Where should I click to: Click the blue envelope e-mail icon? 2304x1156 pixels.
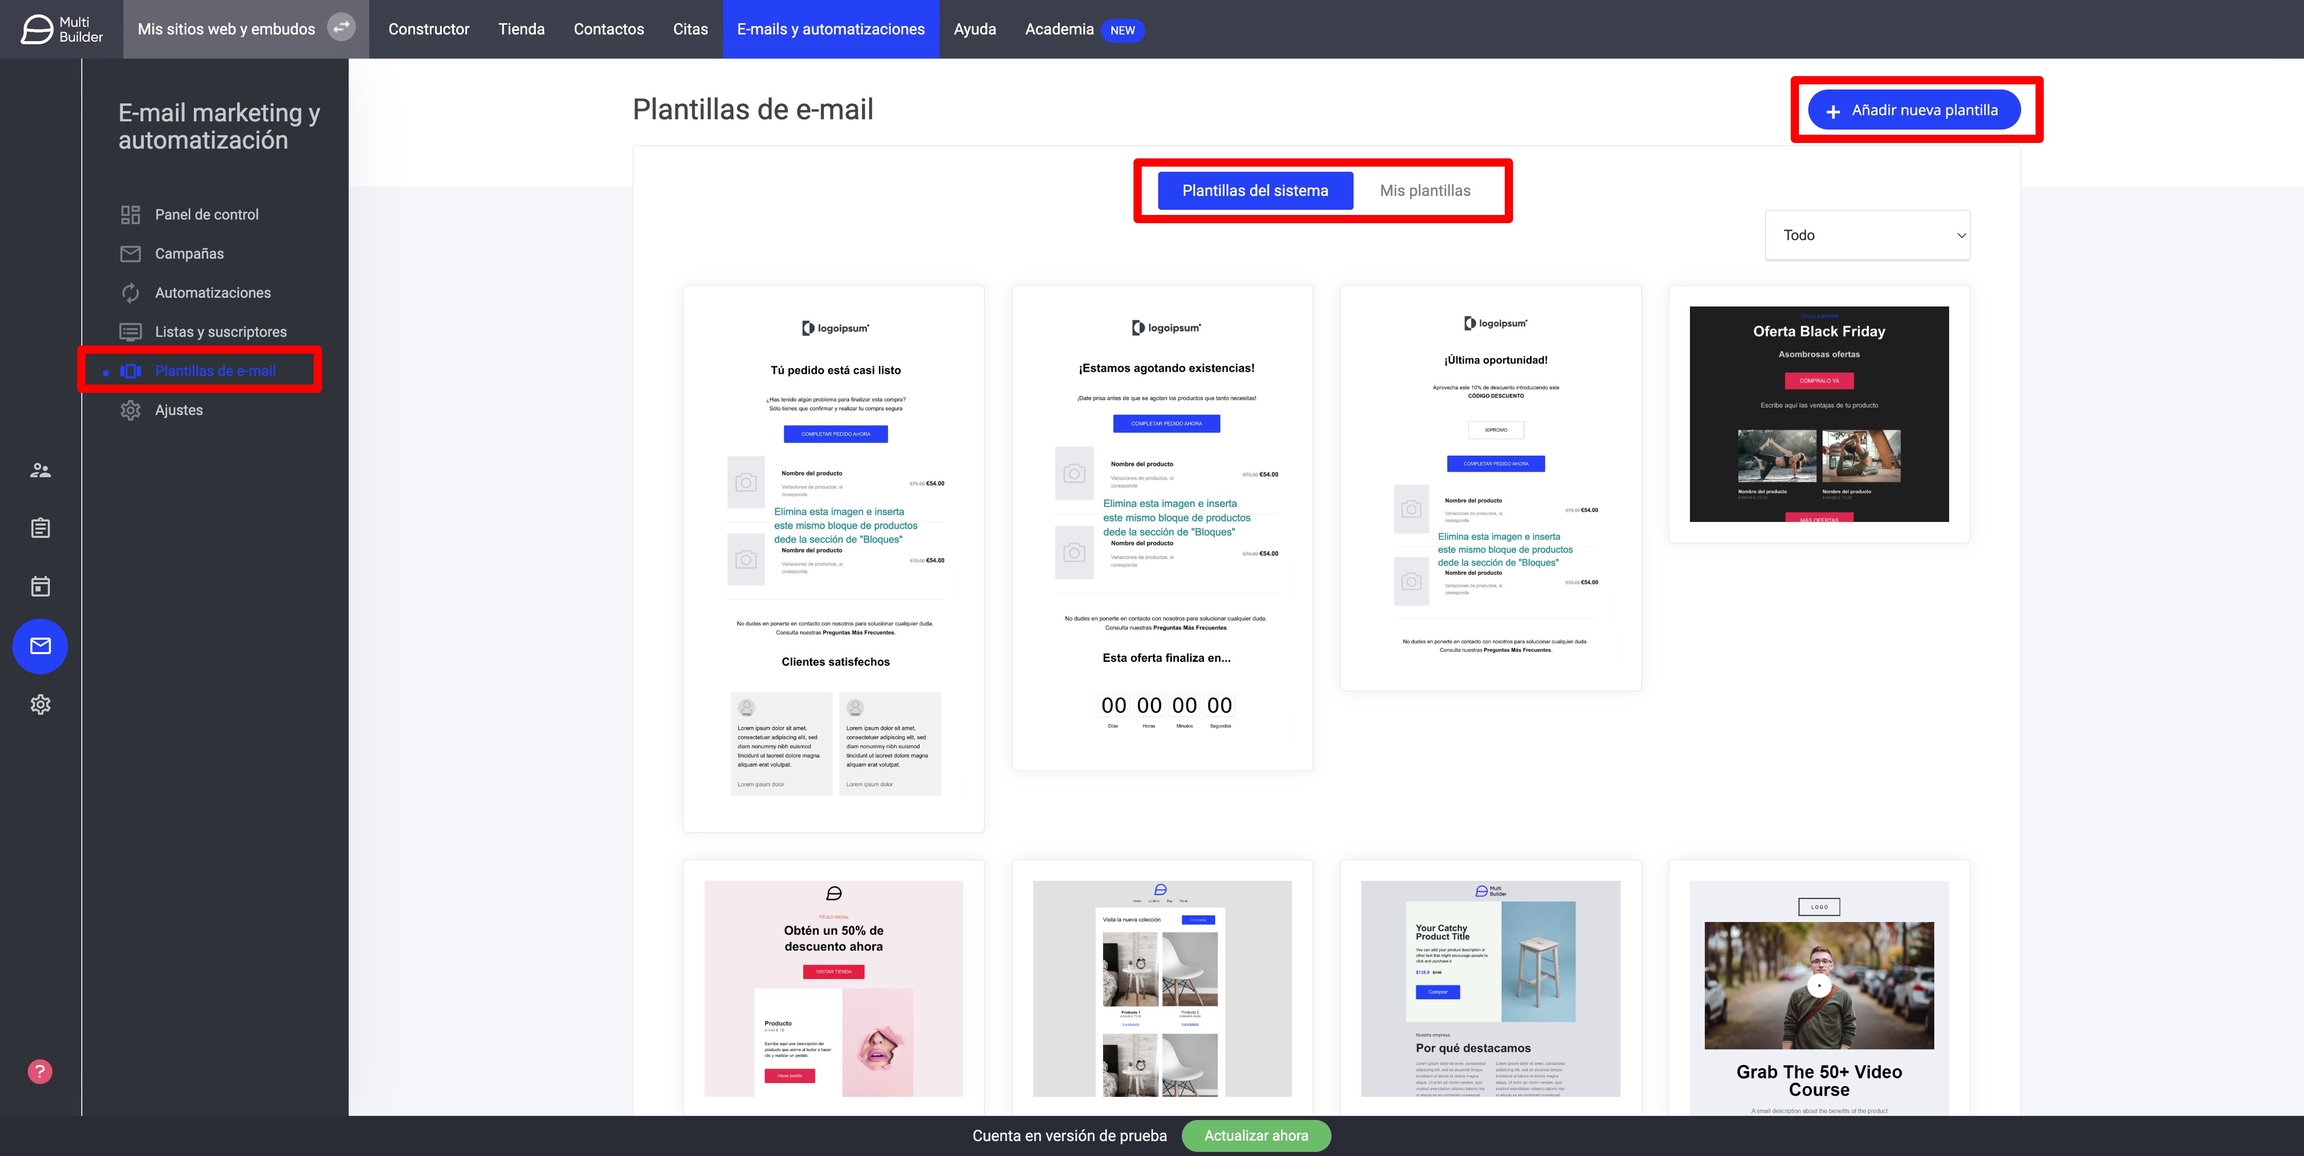(40, 646)
